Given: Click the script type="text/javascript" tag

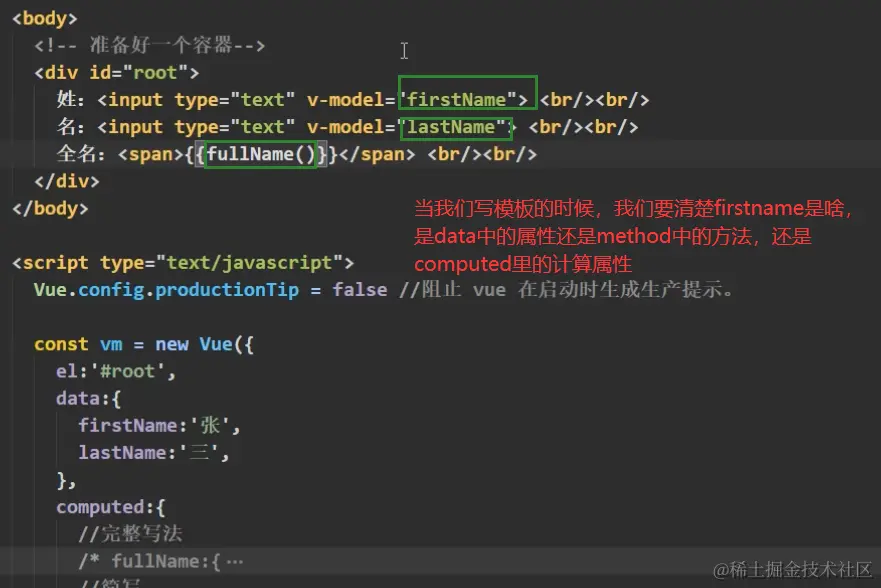Looking at the screenshot, I should pyautogui.click(x=183, y=263).
